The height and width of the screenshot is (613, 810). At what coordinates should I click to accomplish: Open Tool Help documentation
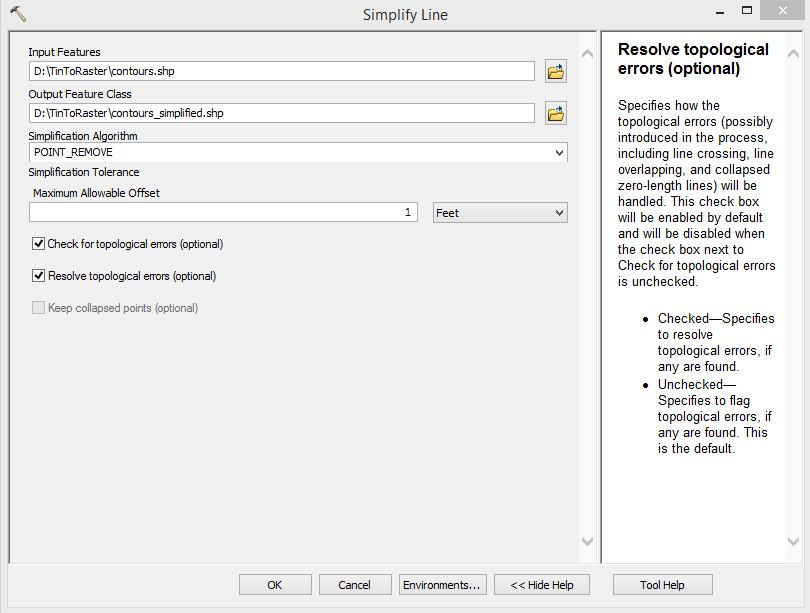pyautogui.click(x=662, y=585)
